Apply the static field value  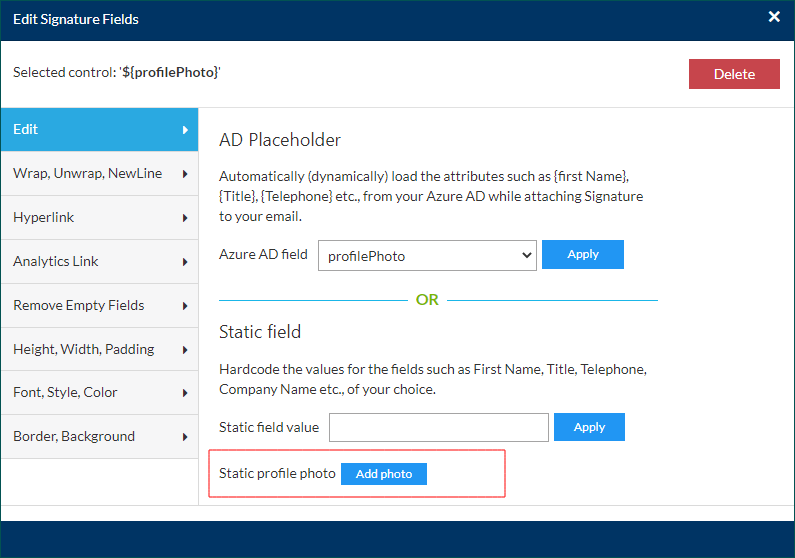(589, 427)
